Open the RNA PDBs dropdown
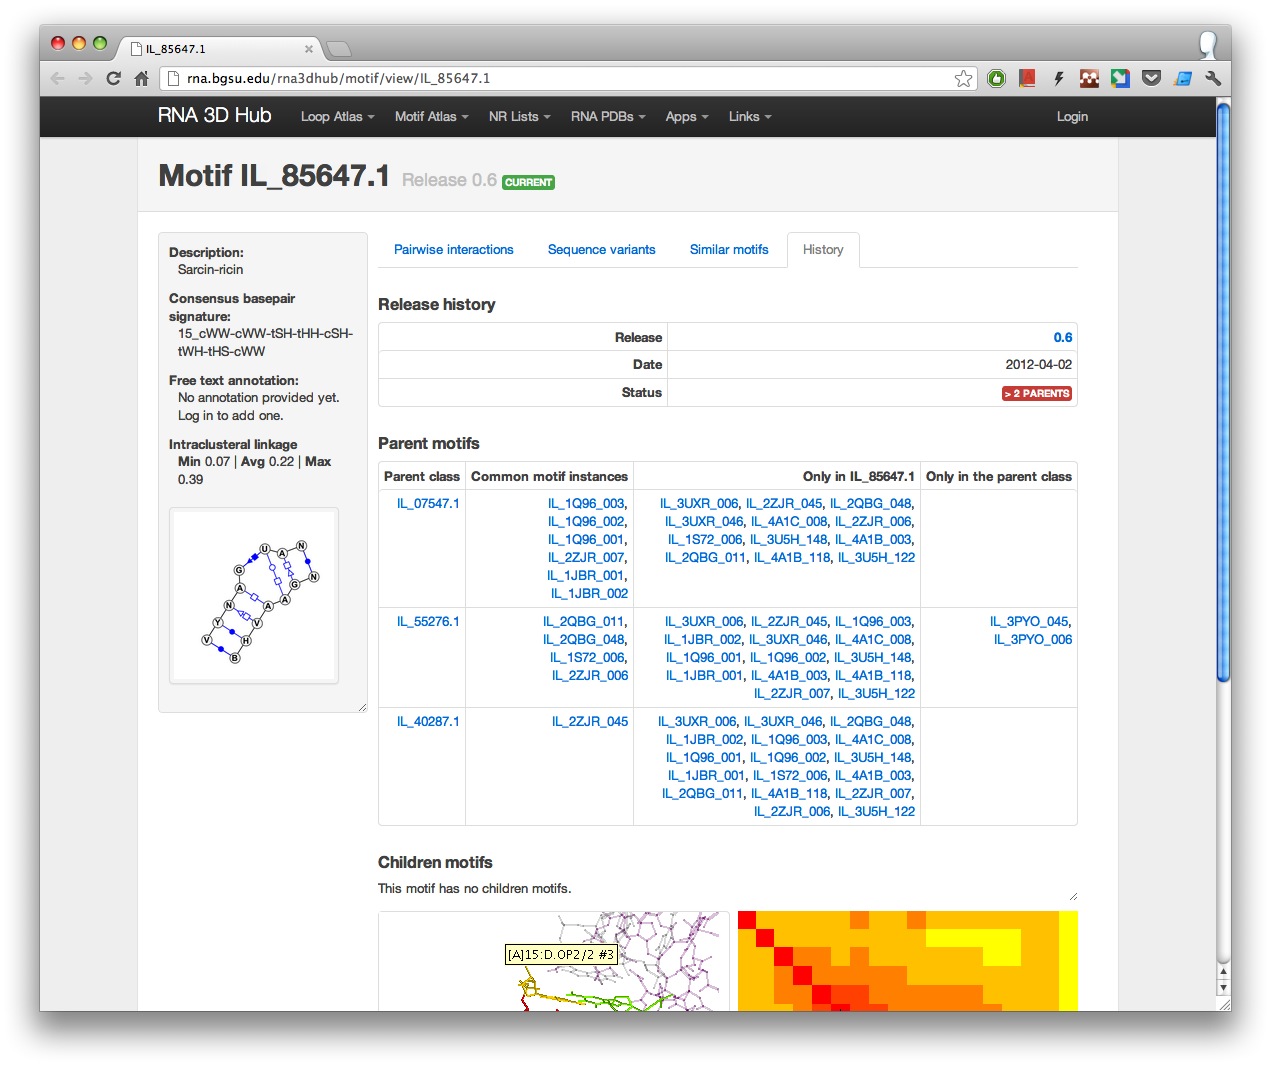This screenshot has height=1066, width=1271. tap(608, 117)
